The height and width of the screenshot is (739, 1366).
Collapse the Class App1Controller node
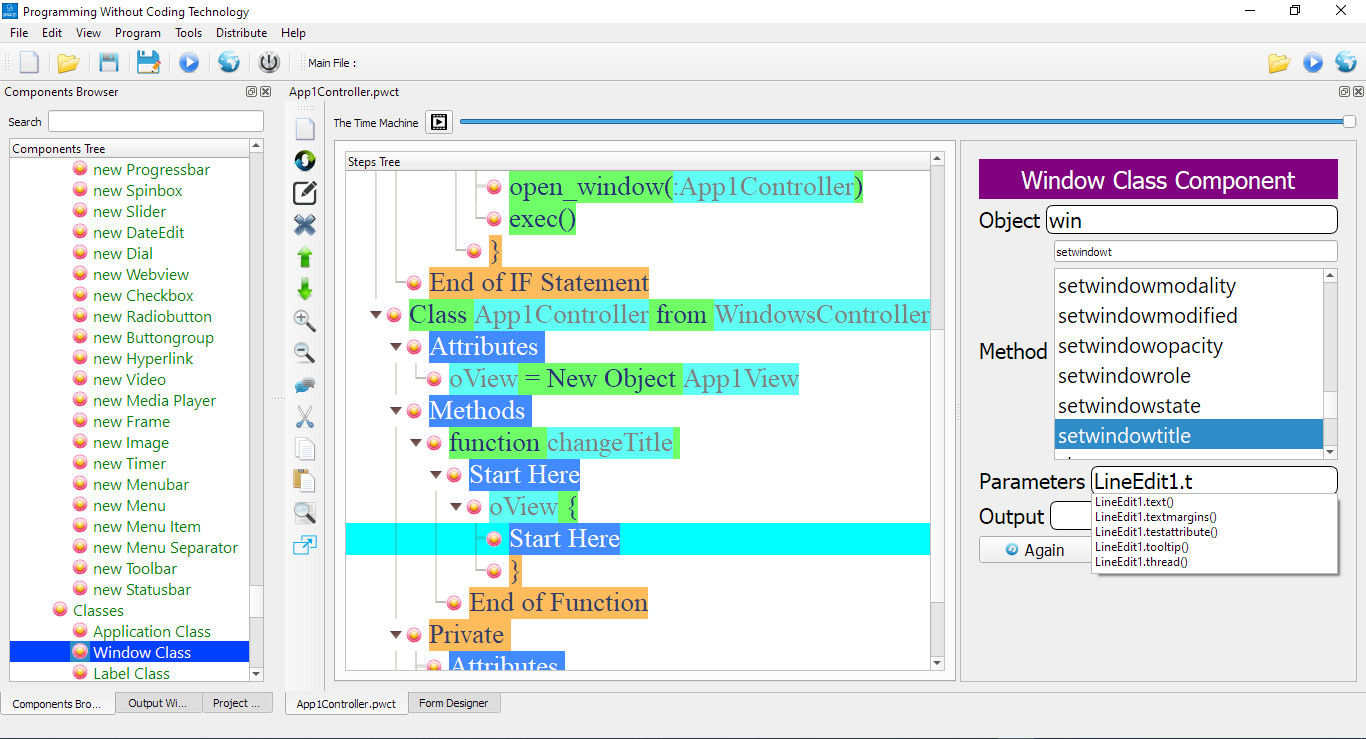tap(375, 314)
